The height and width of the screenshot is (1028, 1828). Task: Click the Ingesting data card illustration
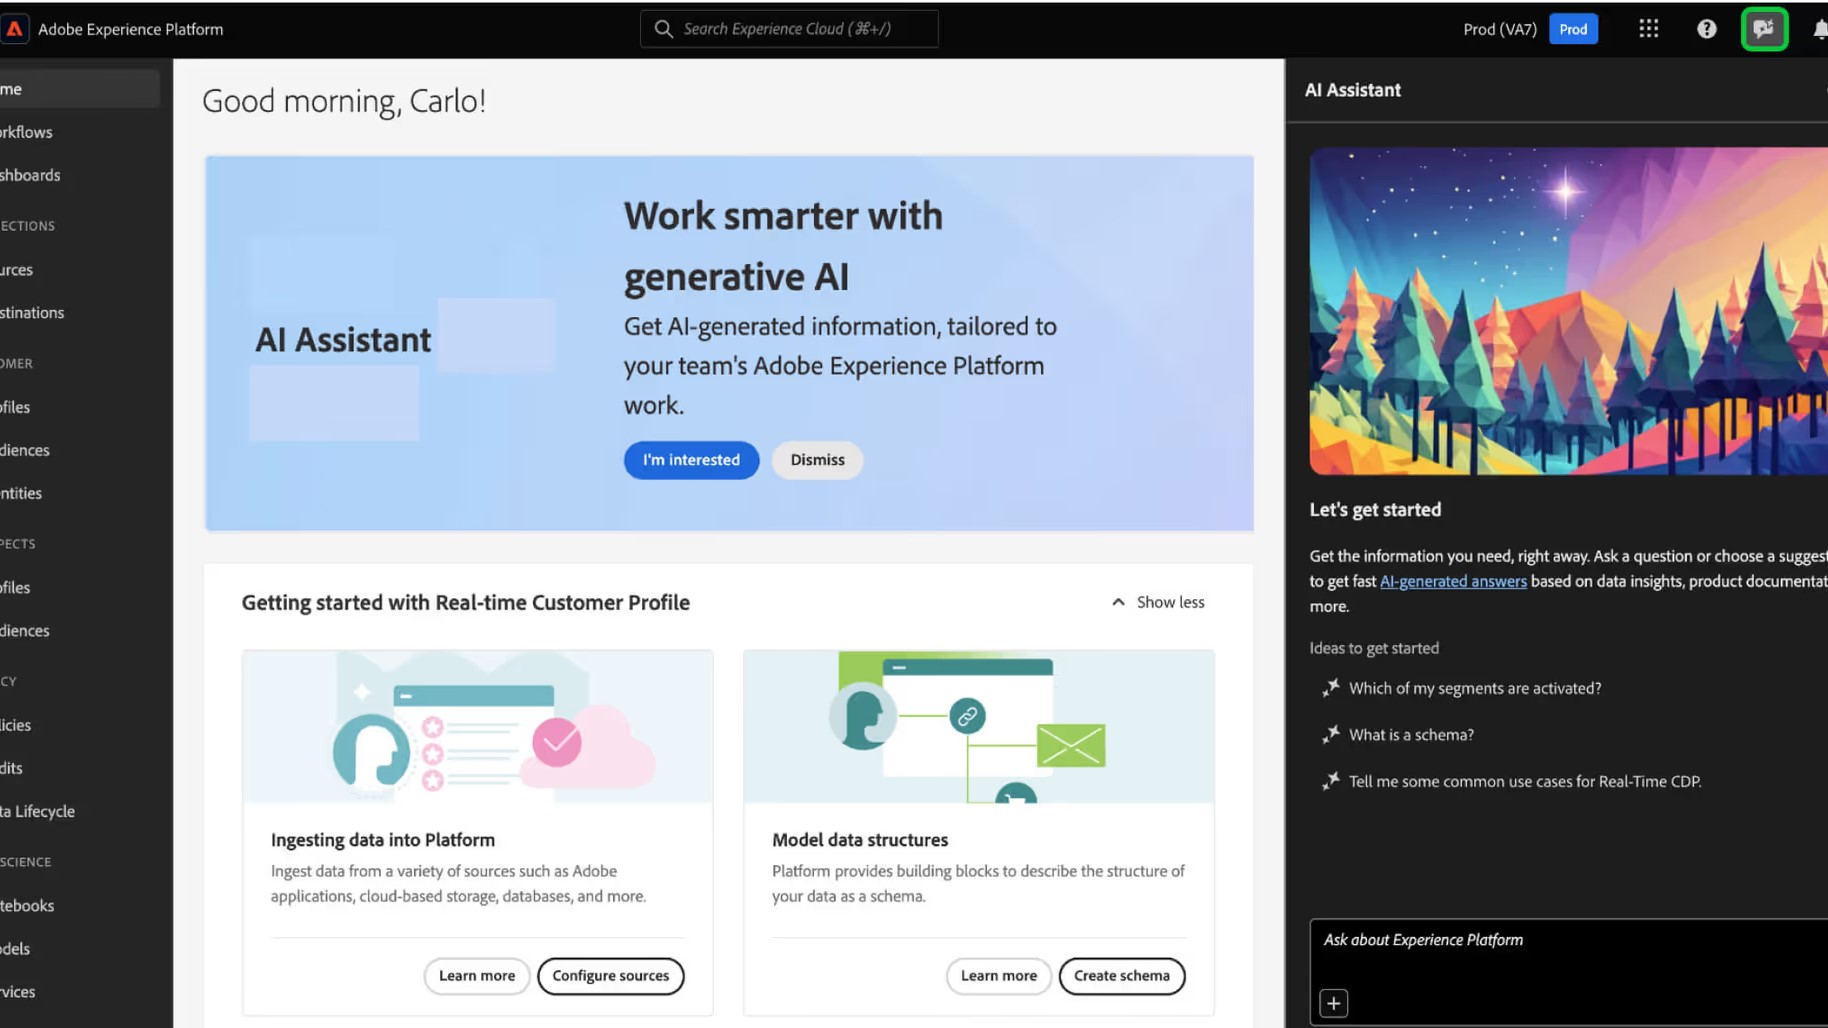coord(478,726)
